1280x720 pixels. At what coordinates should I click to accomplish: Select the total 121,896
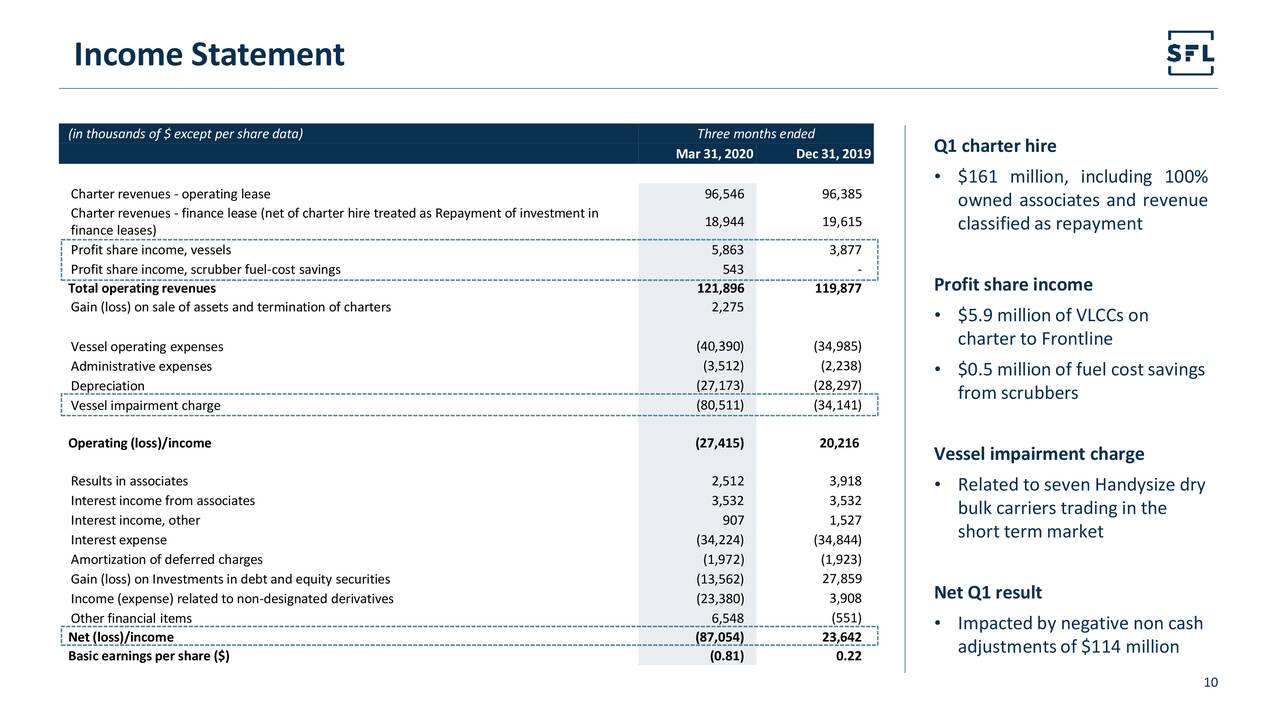720,289
